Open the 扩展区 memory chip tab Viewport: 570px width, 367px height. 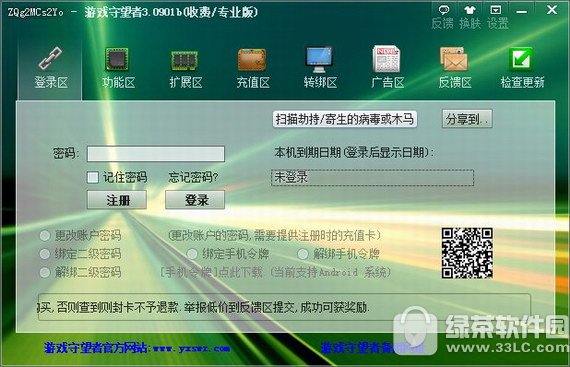185,68
